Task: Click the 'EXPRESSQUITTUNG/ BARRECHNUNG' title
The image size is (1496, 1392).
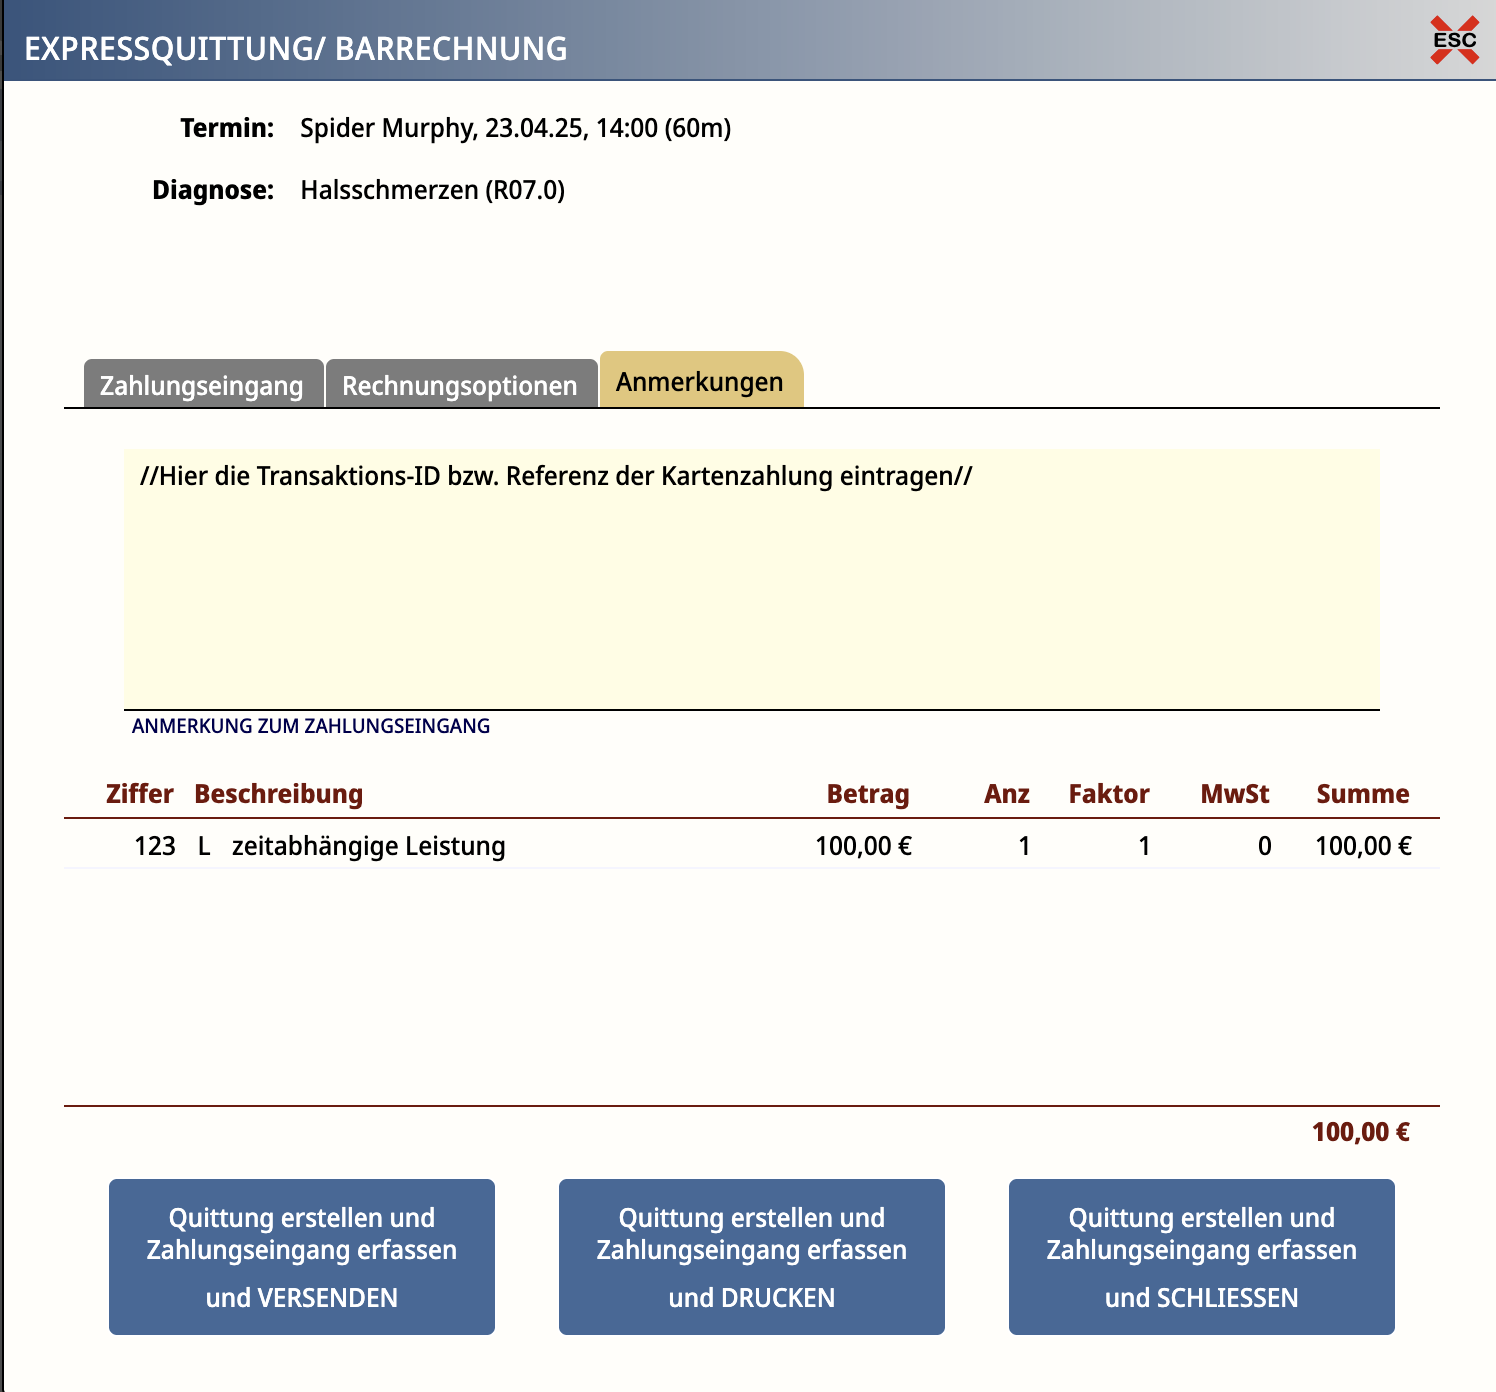Action: [x=296, y=48]
